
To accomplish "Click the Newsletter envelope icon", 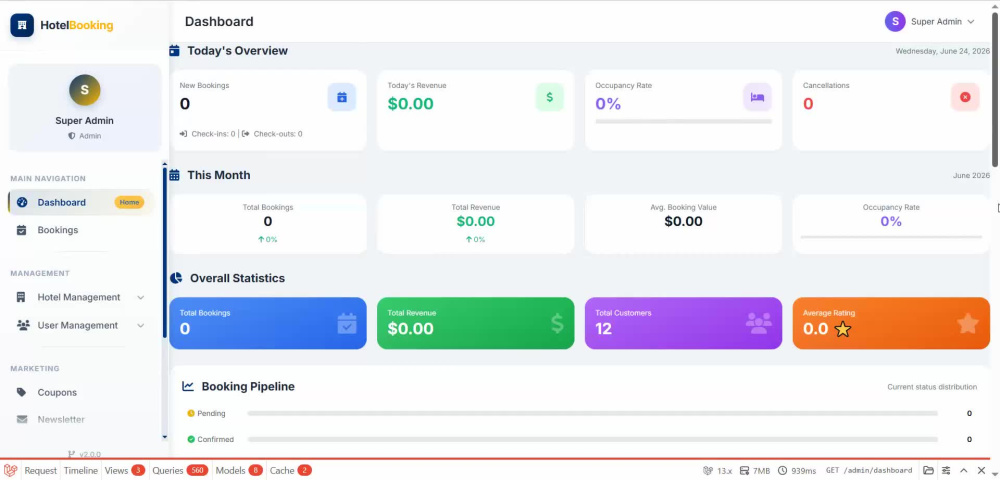I will coord(22,419).
